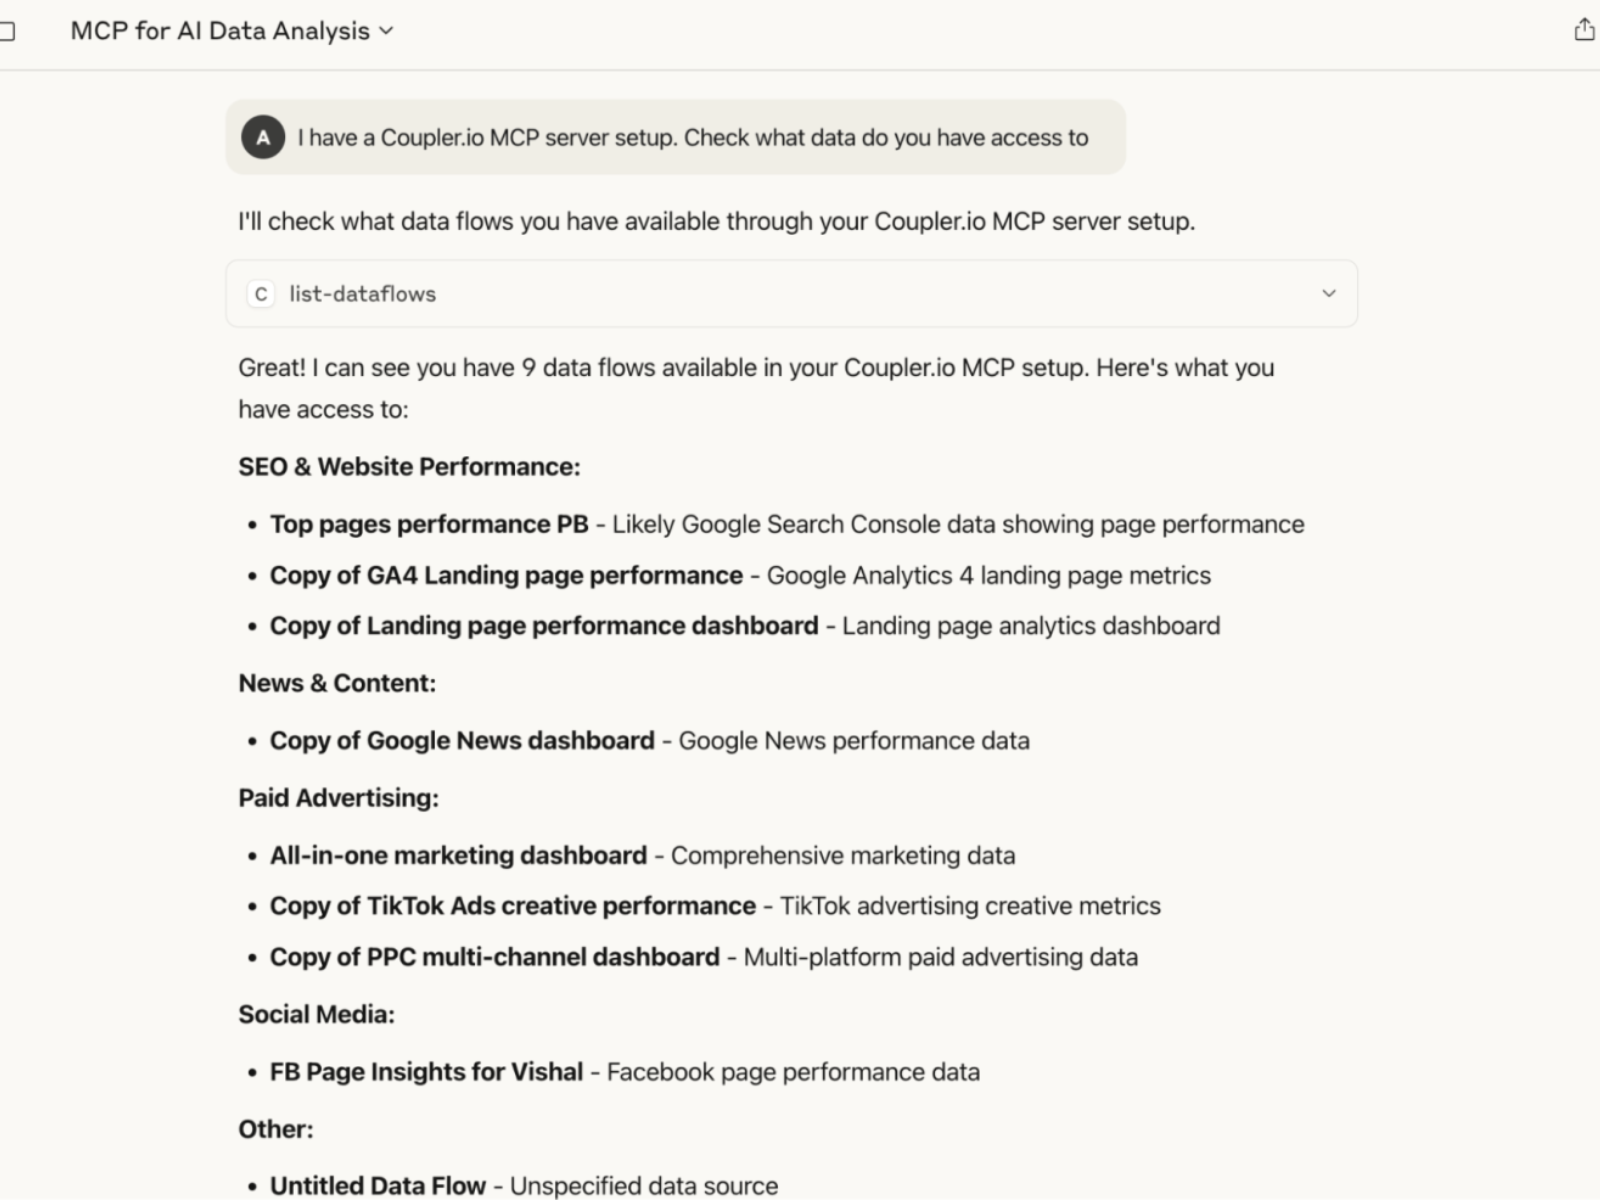
Task: Select the list-dataflows tool call block
Action: point(790,293)
